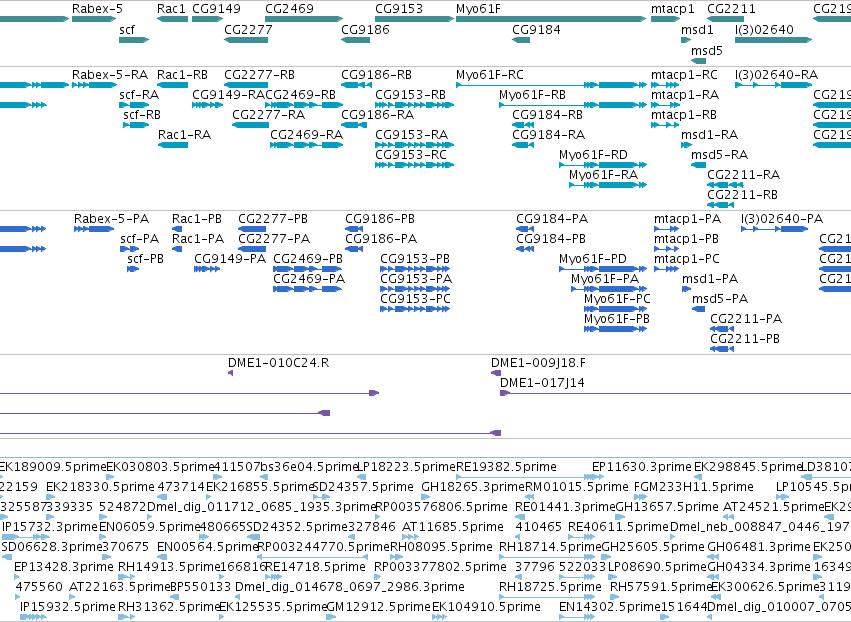This screenshot has height=622, width=851.
Task: Select protein Rac1-PB
Action: [x=196, y=219]
